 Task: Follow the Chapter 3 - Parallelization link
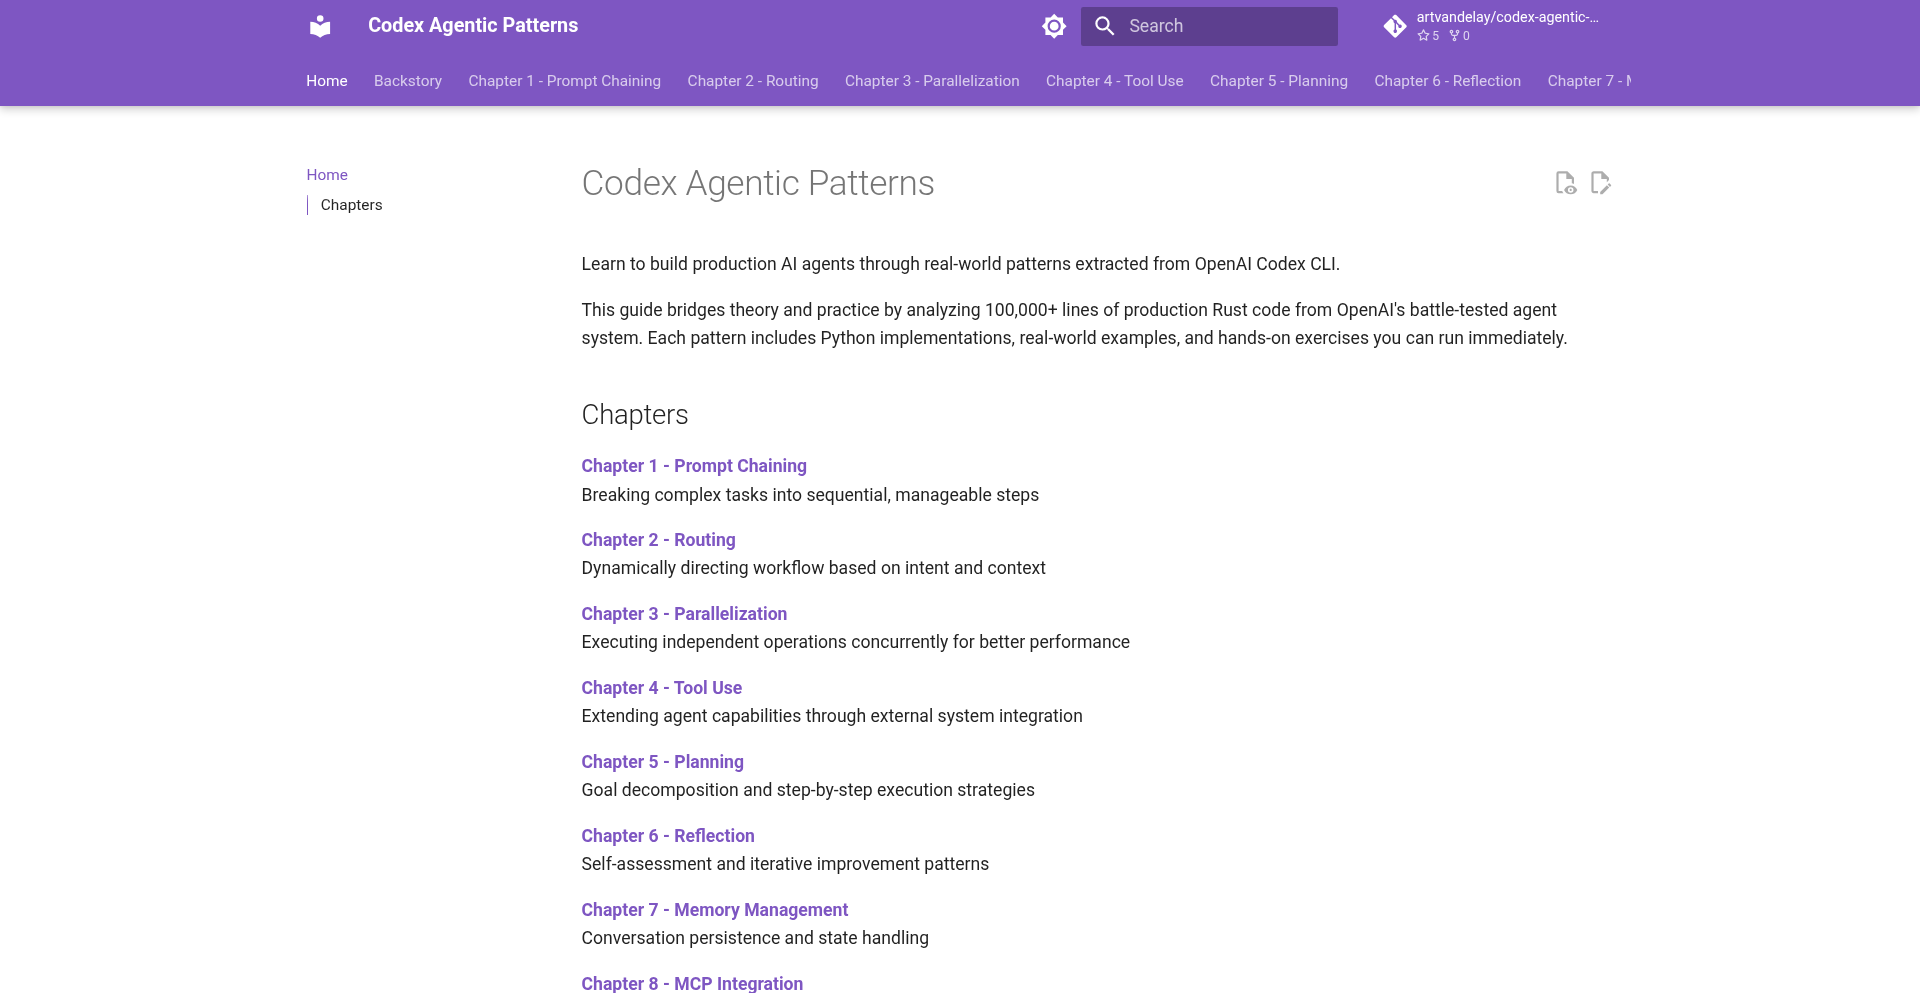(x=684, y=614)
